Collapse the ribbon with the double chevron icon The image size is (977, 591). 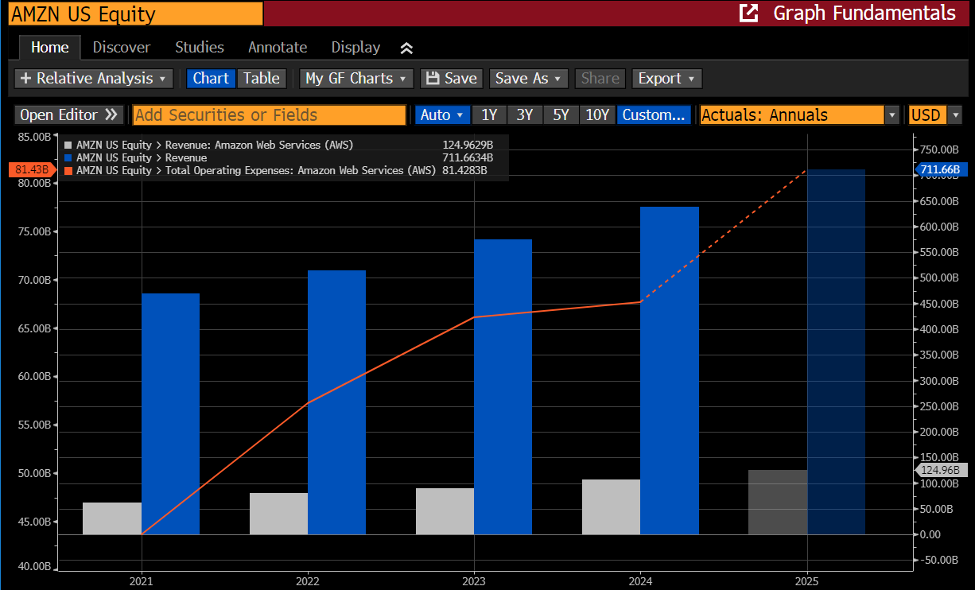pos(406,48)
